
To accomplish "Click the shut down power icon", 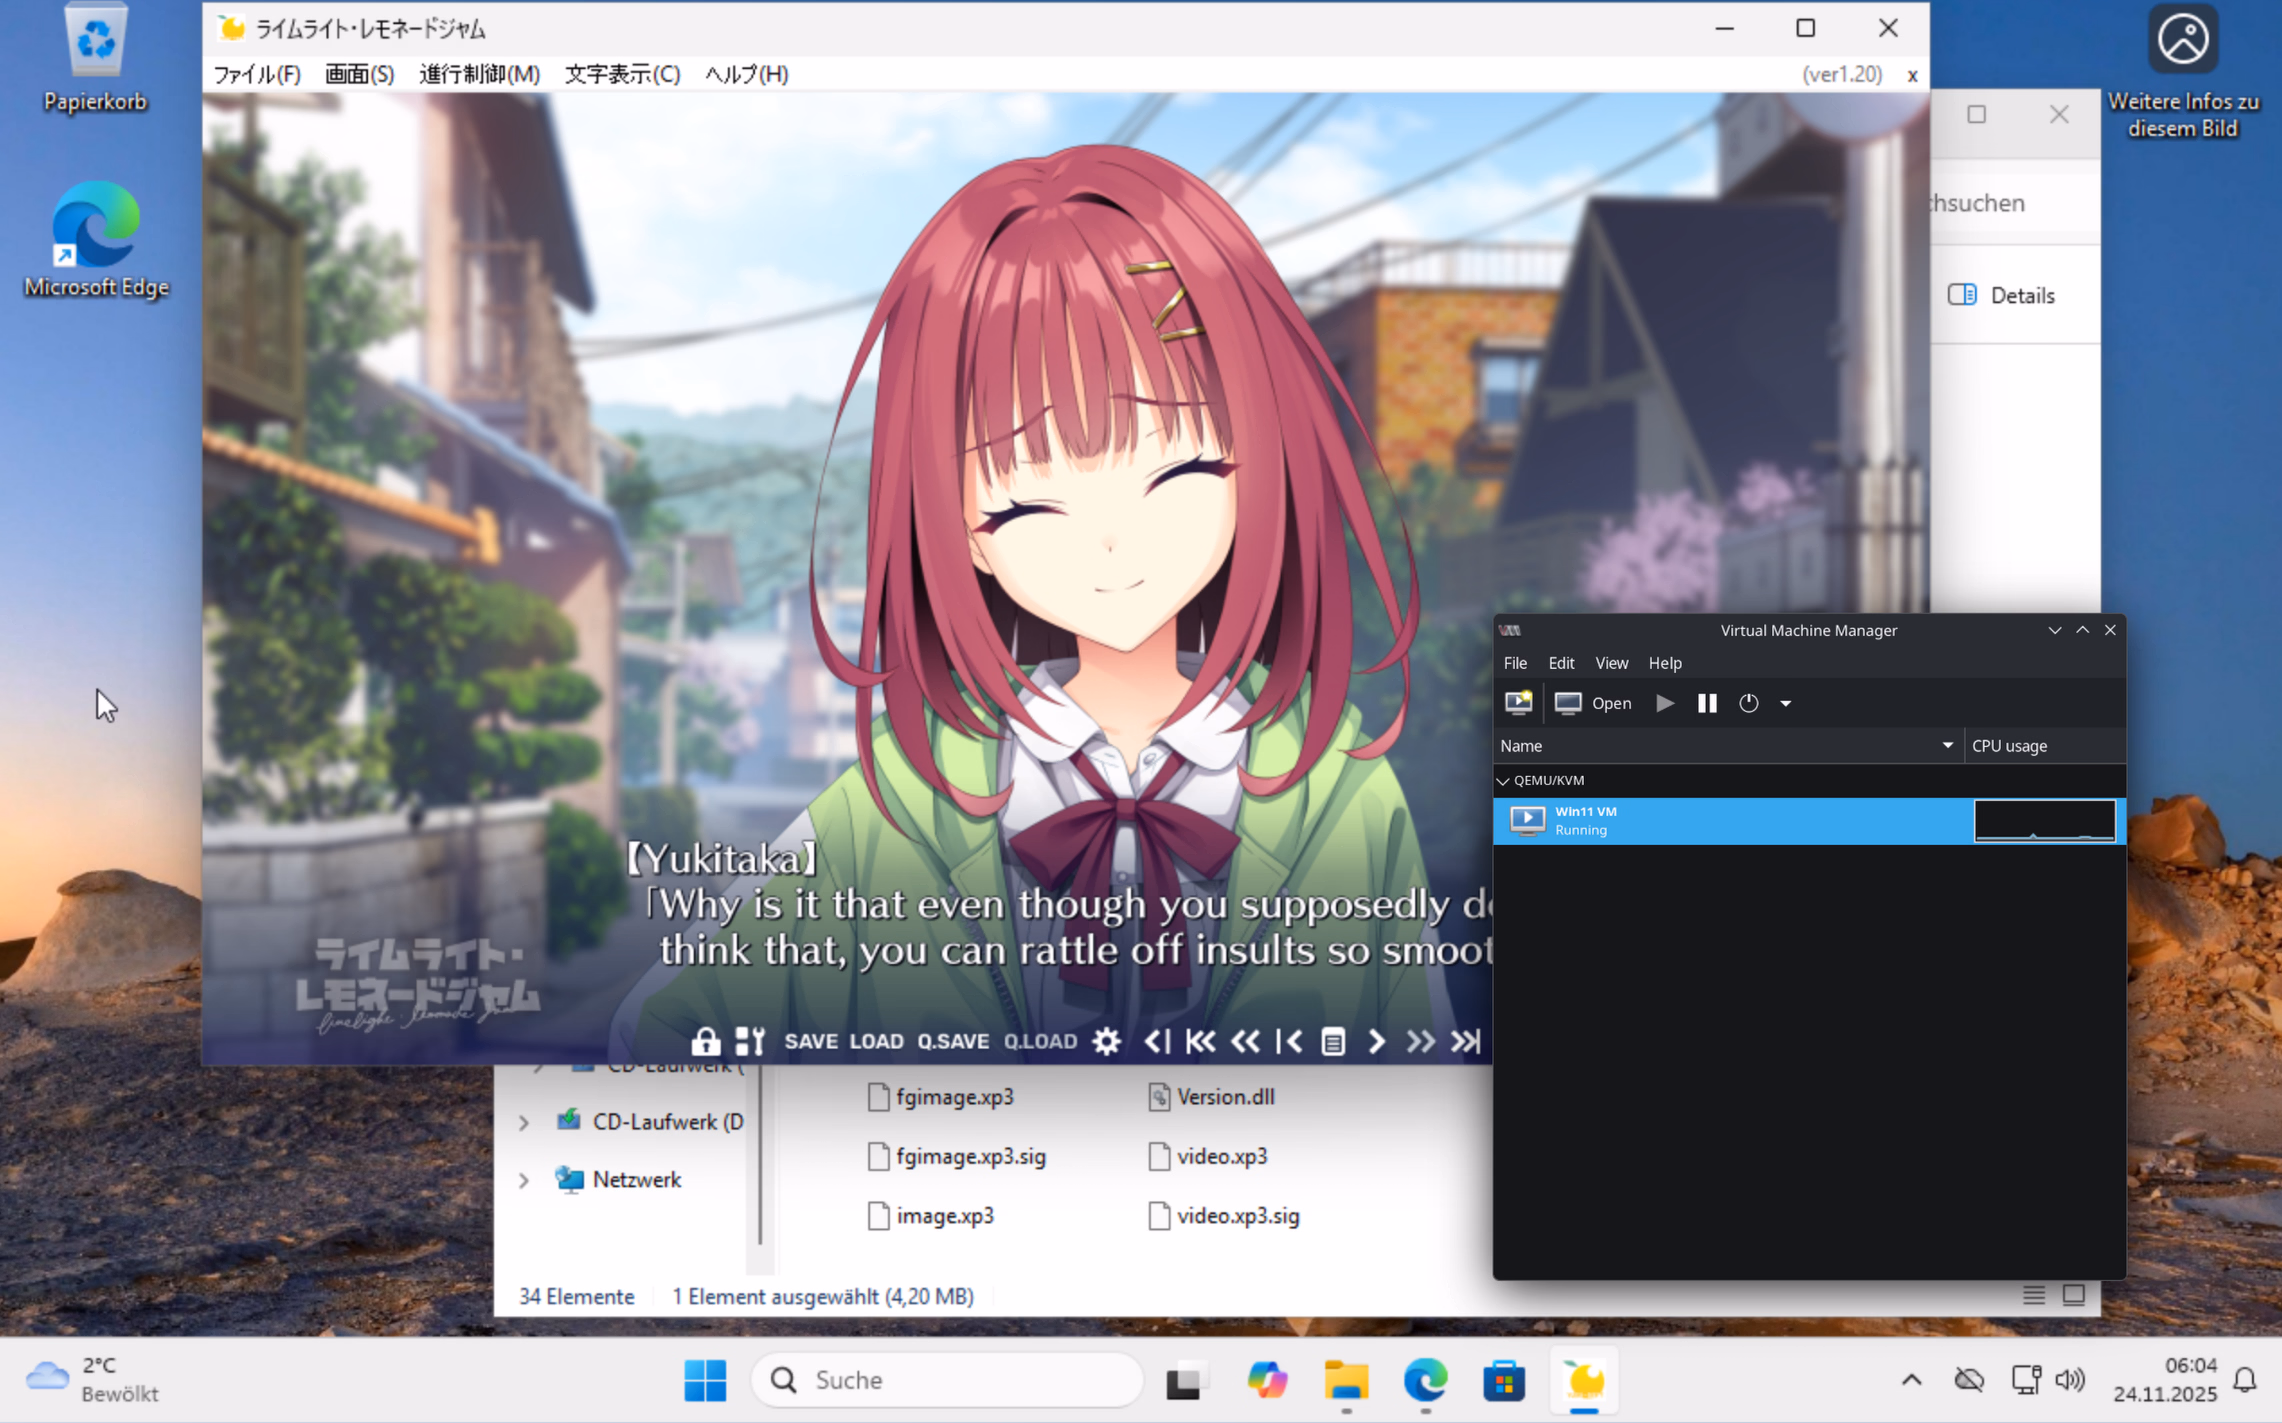I will (x=1748, y=703).
